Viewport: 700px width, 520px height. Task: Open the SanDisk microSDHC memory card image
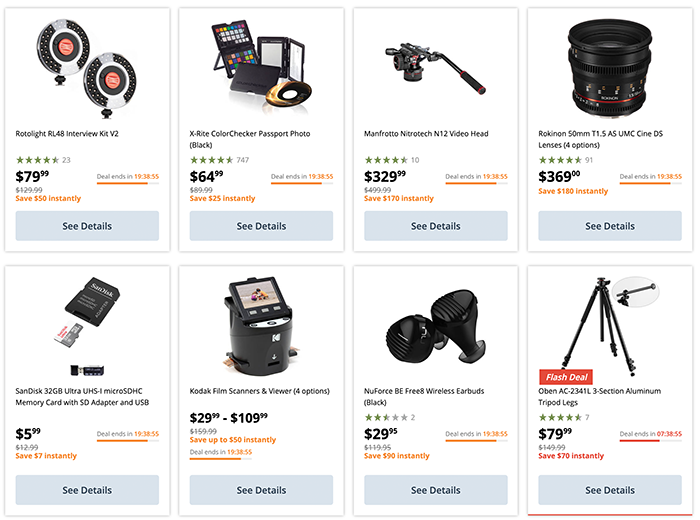(87, 326)
